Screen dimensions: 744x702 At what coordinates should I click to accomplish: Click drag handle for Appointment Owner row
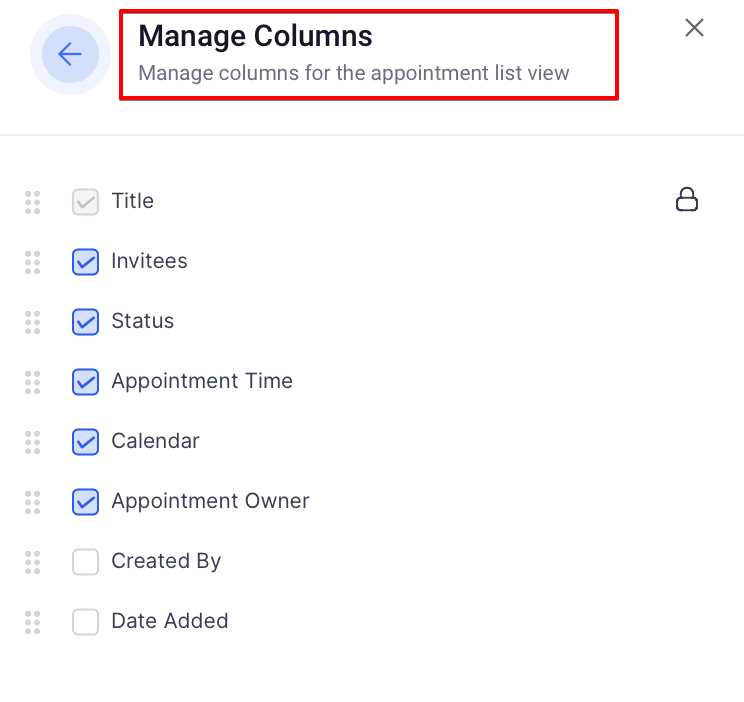click(33, 502)
